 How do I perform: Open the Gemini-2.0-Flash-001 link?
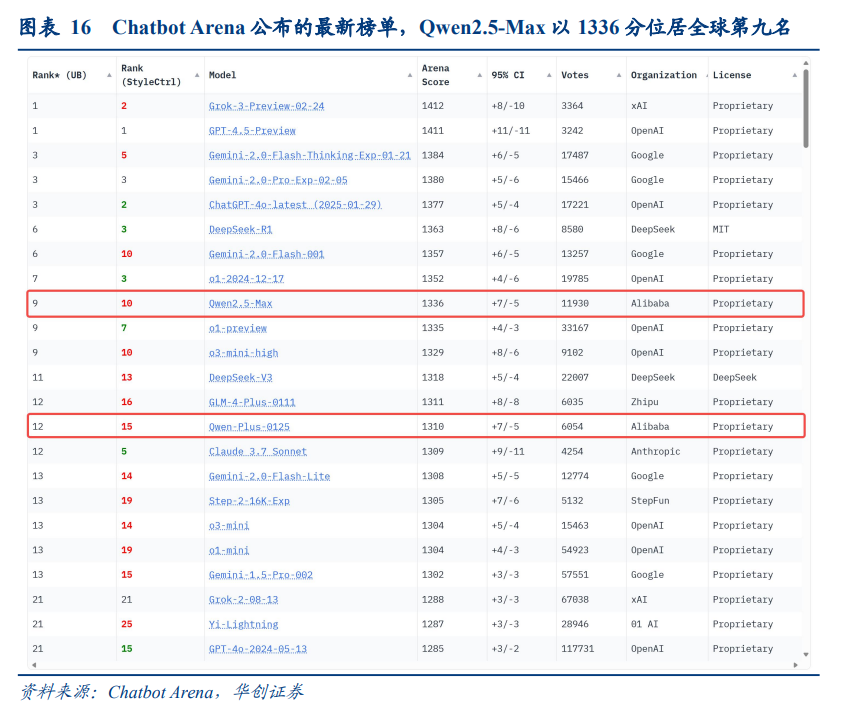click(x=266, y=254)
